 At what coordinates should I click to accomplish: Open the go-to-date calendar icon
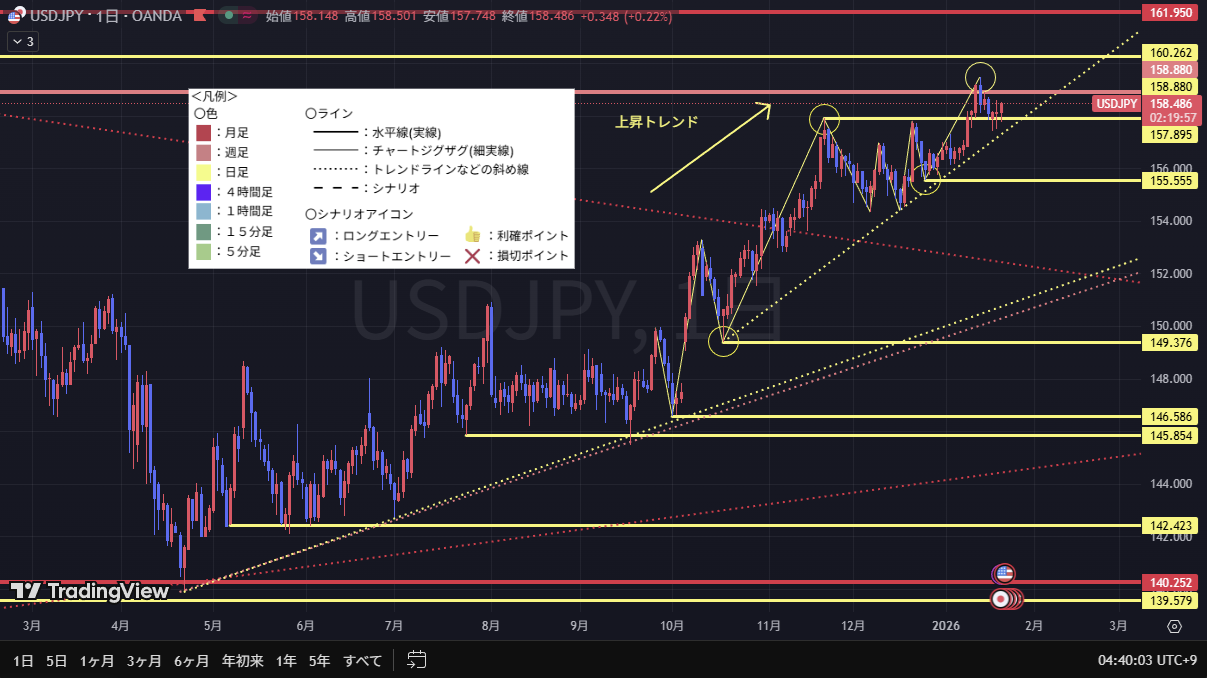pyautogui.click(x=418, y=660)
